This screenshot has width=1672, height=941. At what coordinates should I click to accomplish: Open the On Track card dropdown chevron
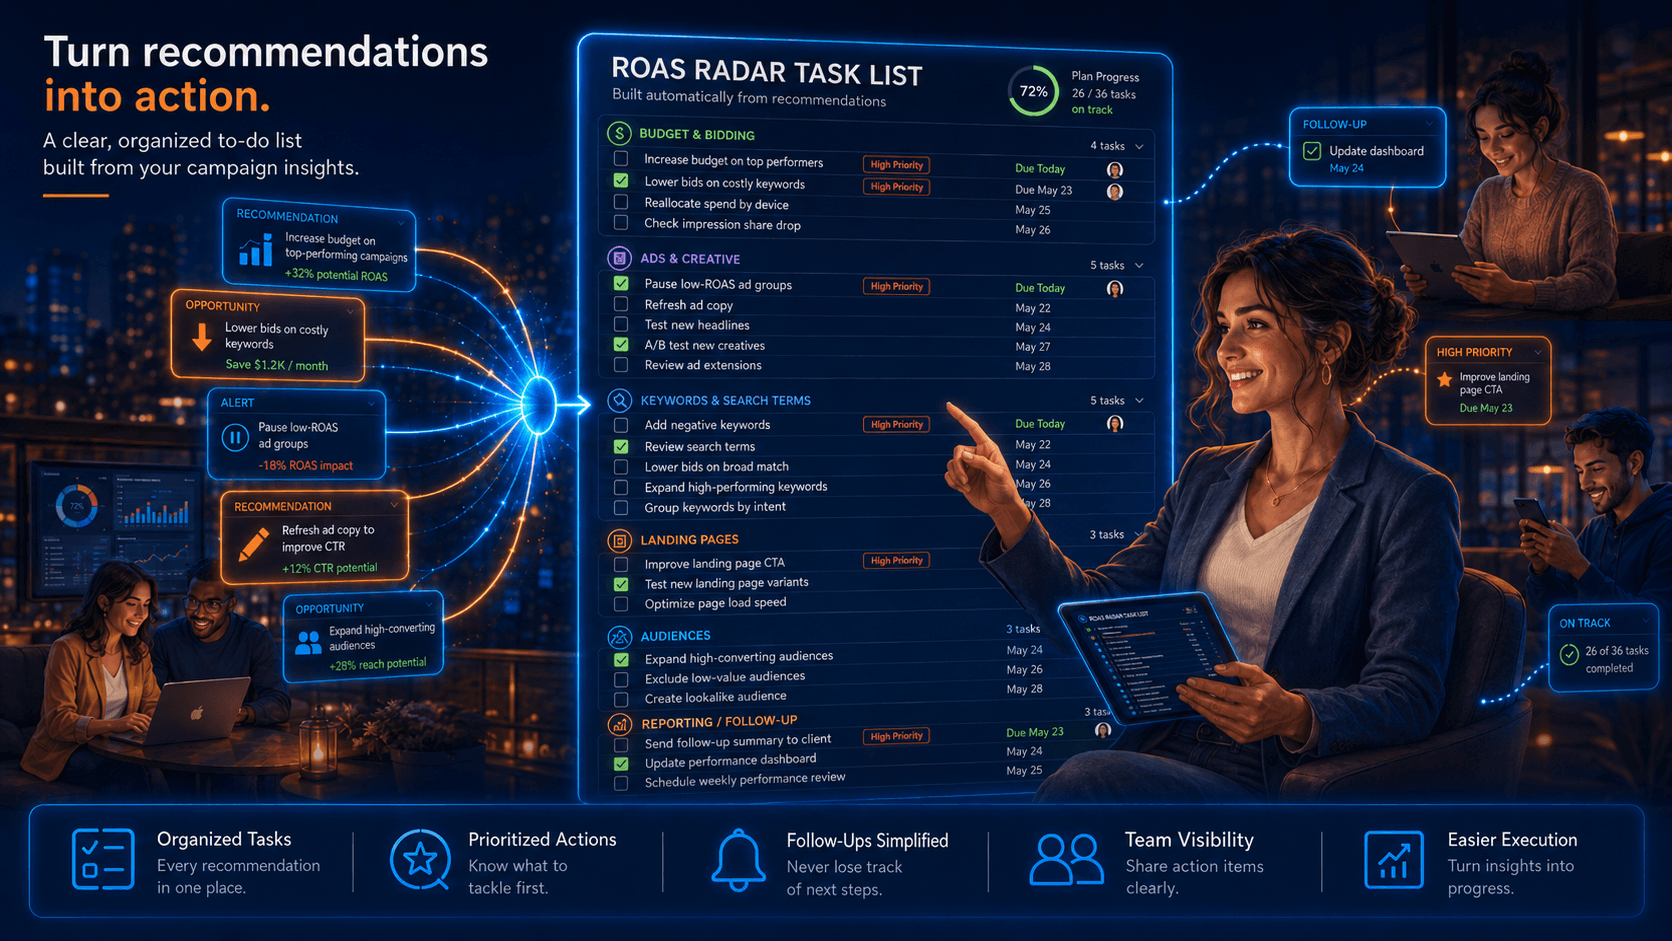pyautogui.click(x=1645, y=622)
